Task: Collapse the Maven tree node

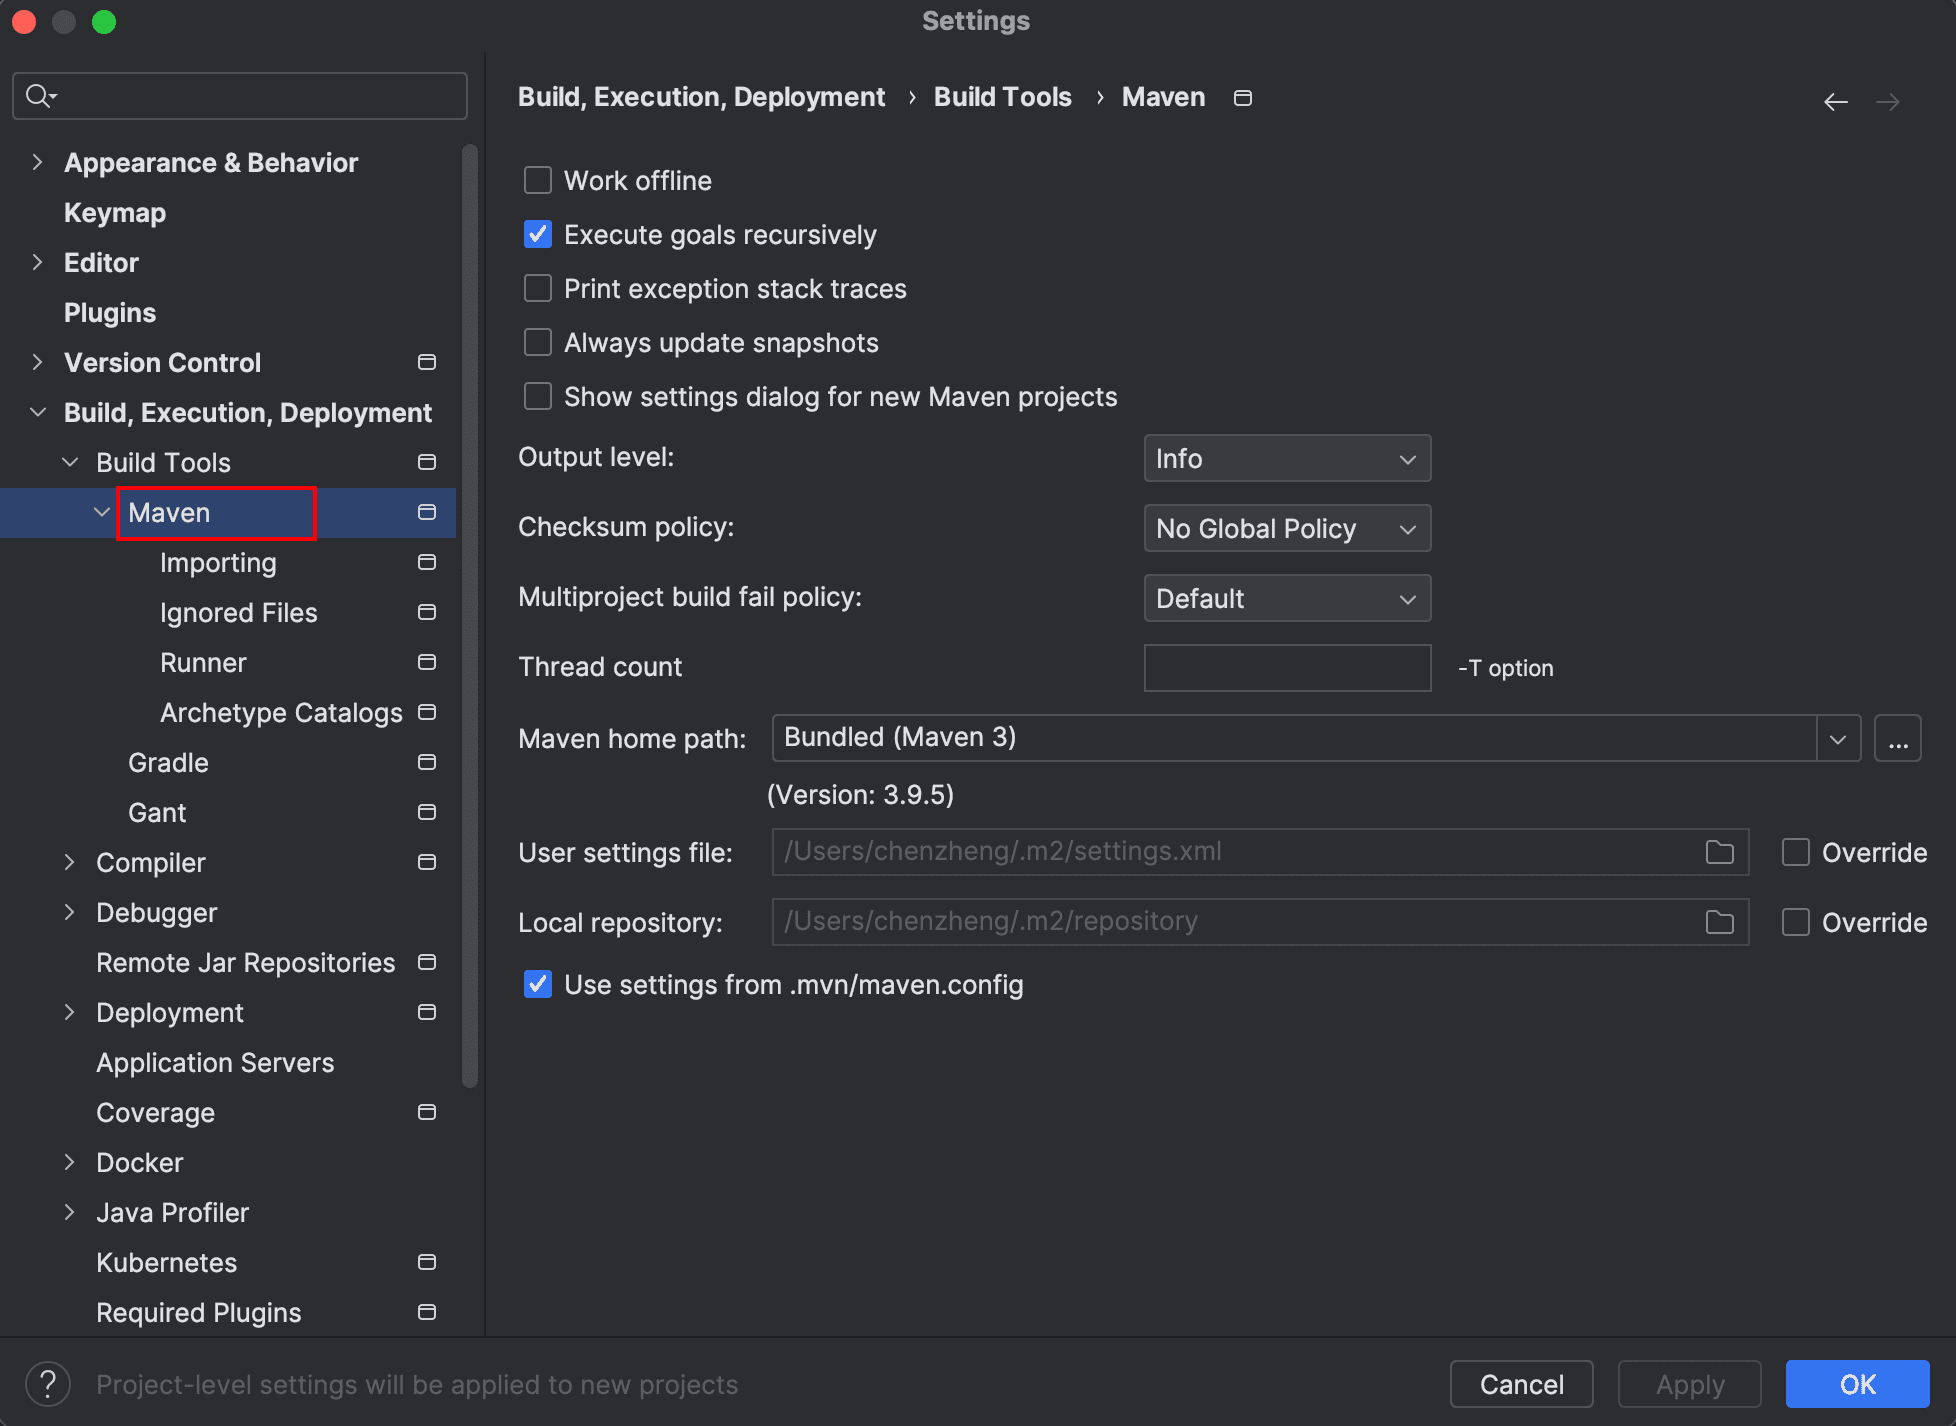Action: click(x=102, y=512)
